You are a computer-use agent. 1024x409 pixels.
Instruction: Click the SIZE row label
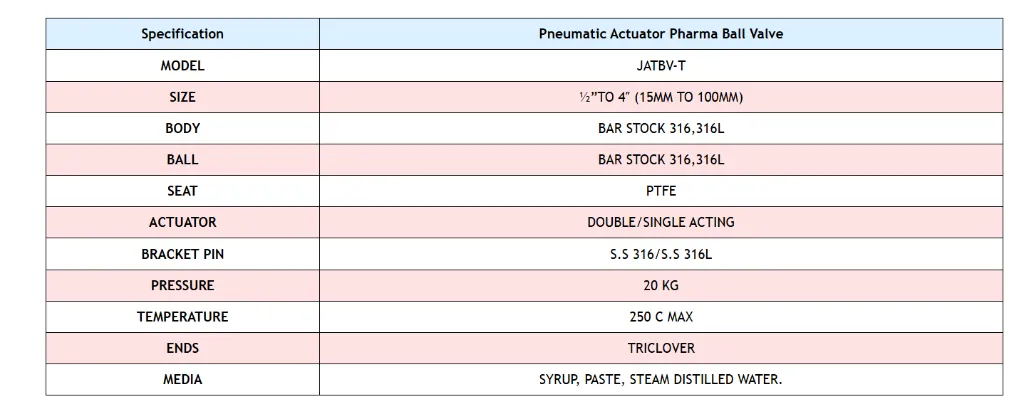click(x=182, y=97)
